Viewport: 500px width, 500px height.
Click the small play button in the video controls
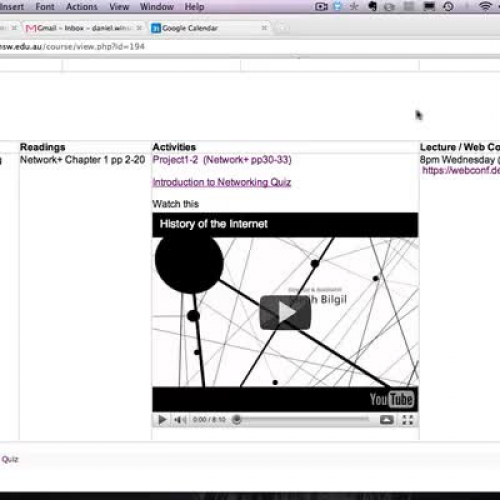coord(162,420)
